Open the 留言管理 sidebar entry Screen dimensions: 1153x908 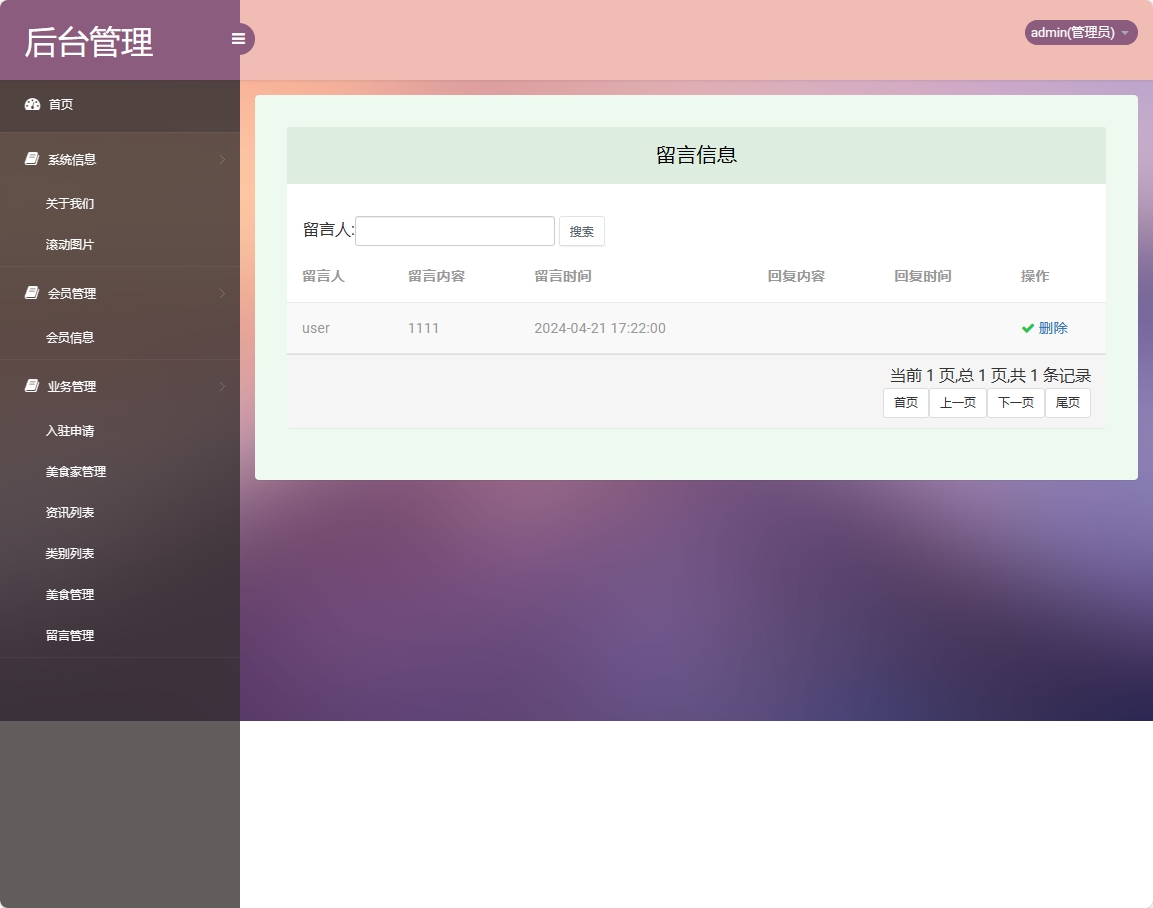(x=69, y=634)
